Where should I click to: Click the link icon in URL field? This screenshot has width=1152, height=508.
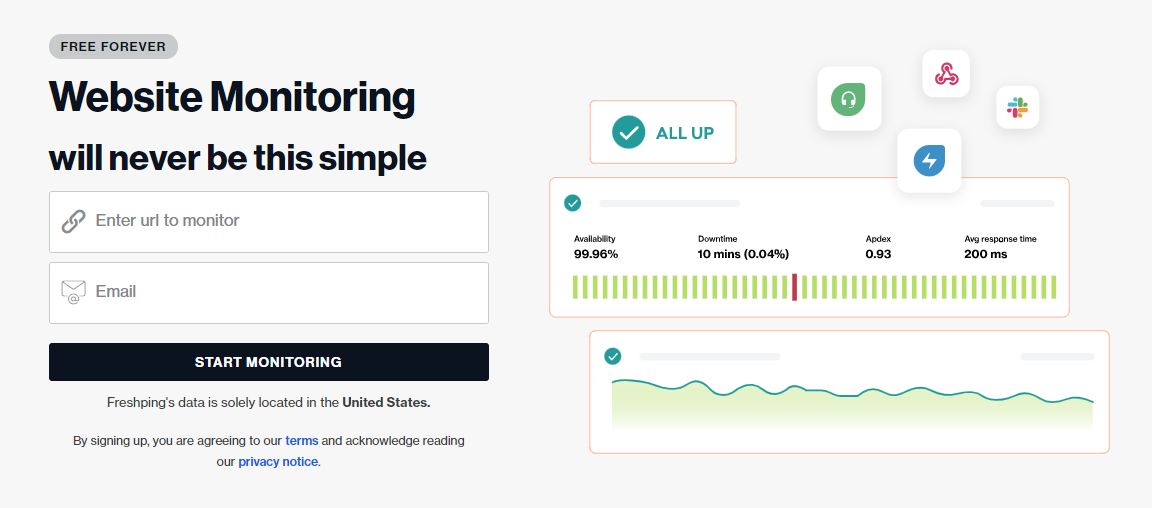click(73, 221)
